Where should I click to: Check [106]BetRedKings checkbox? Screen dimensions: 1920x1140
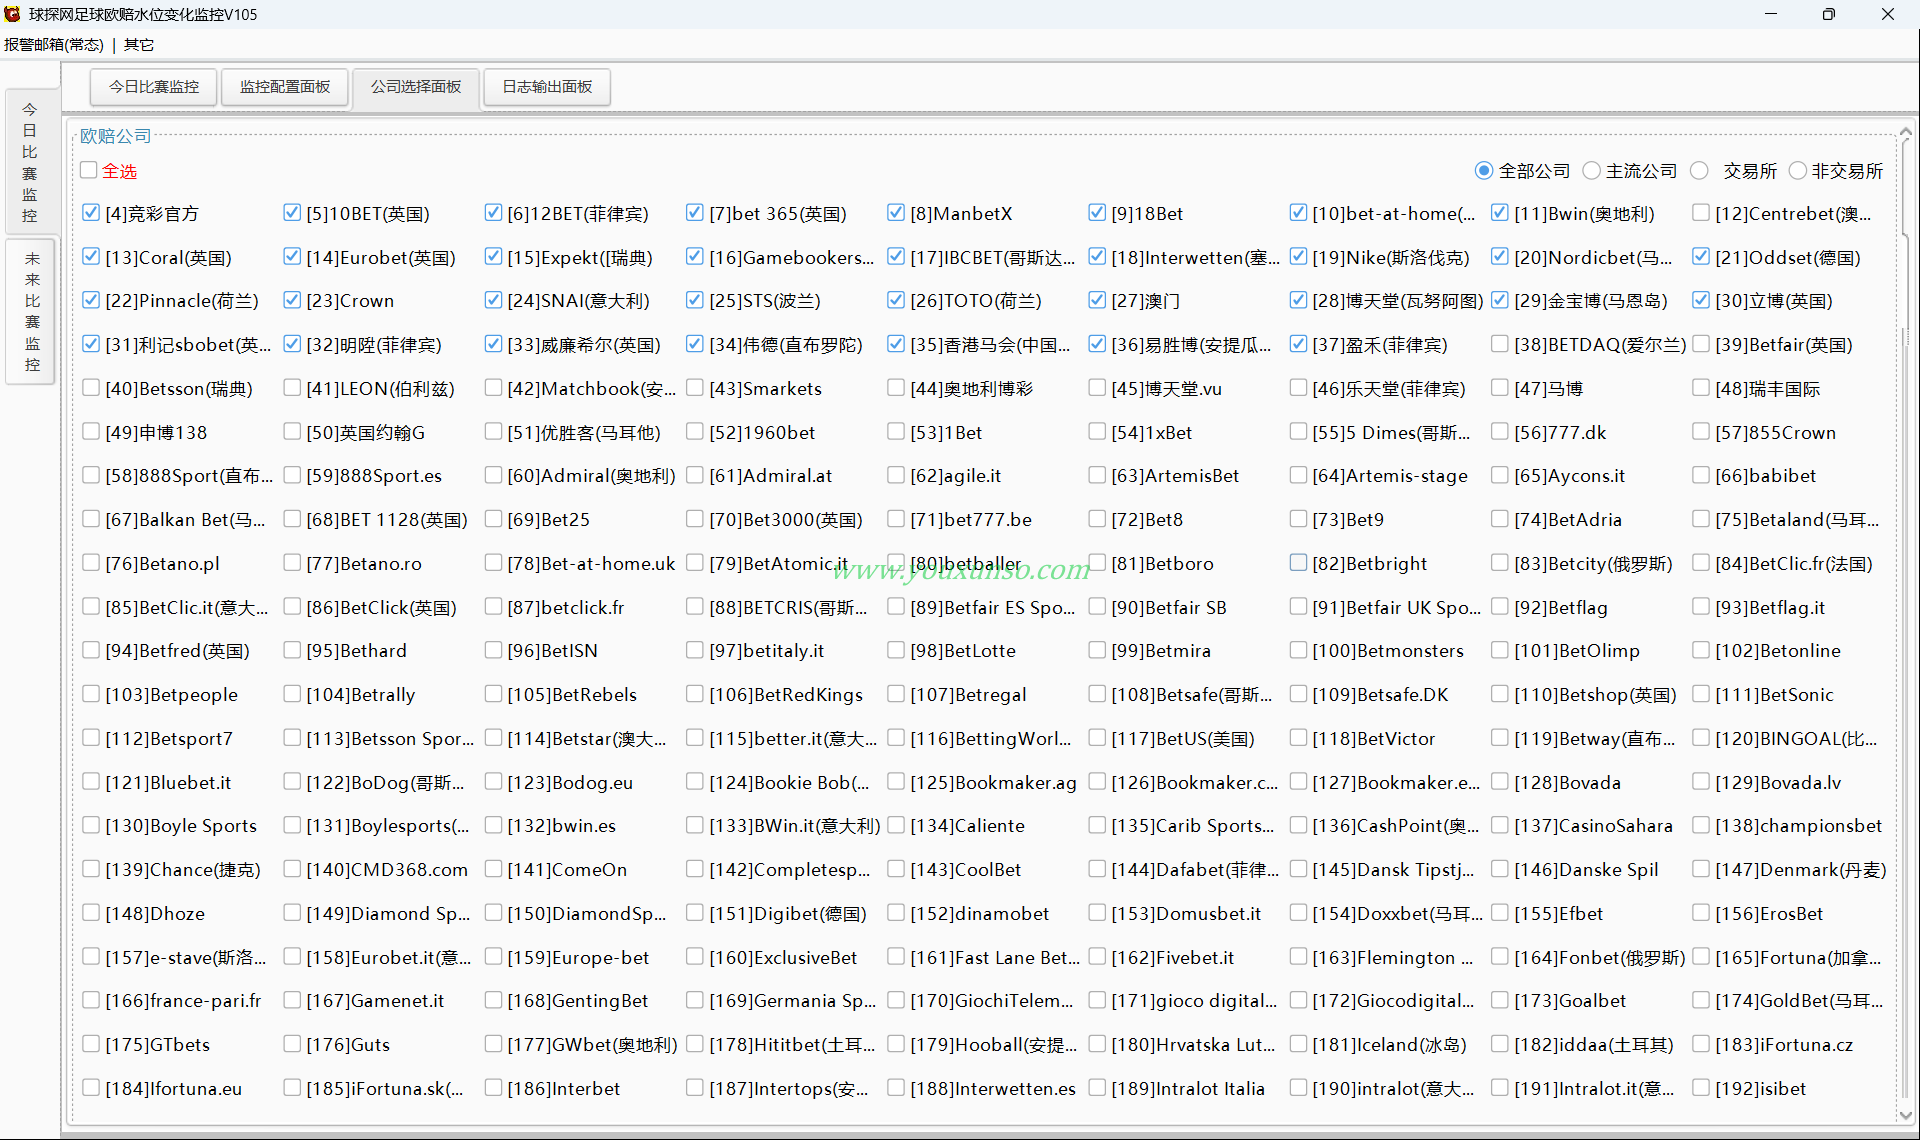[695, 694]
